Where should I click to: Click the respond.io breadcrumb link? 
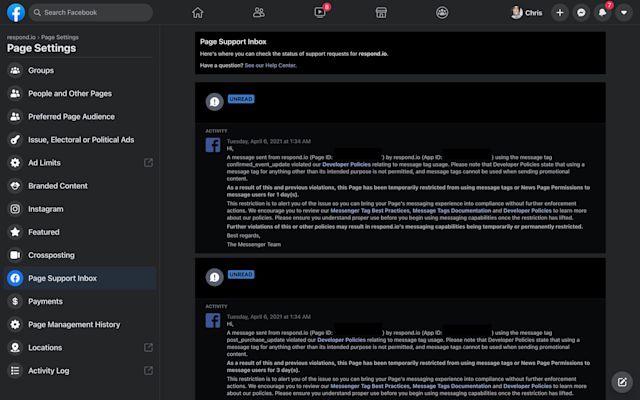click(21, 37)
